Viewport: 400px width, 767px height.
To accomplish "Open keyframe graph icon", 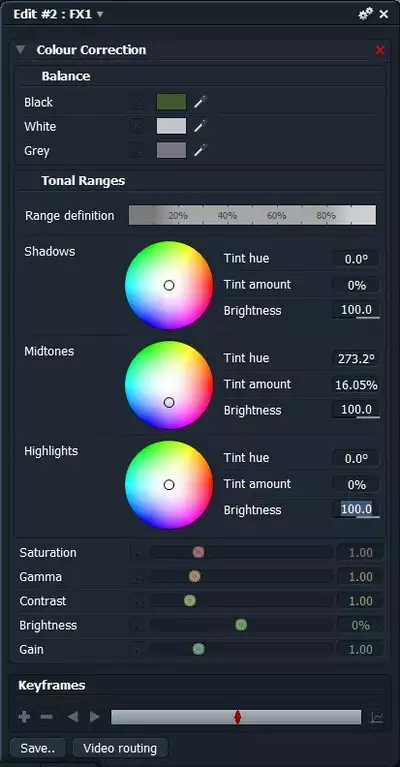I will 377,717.
